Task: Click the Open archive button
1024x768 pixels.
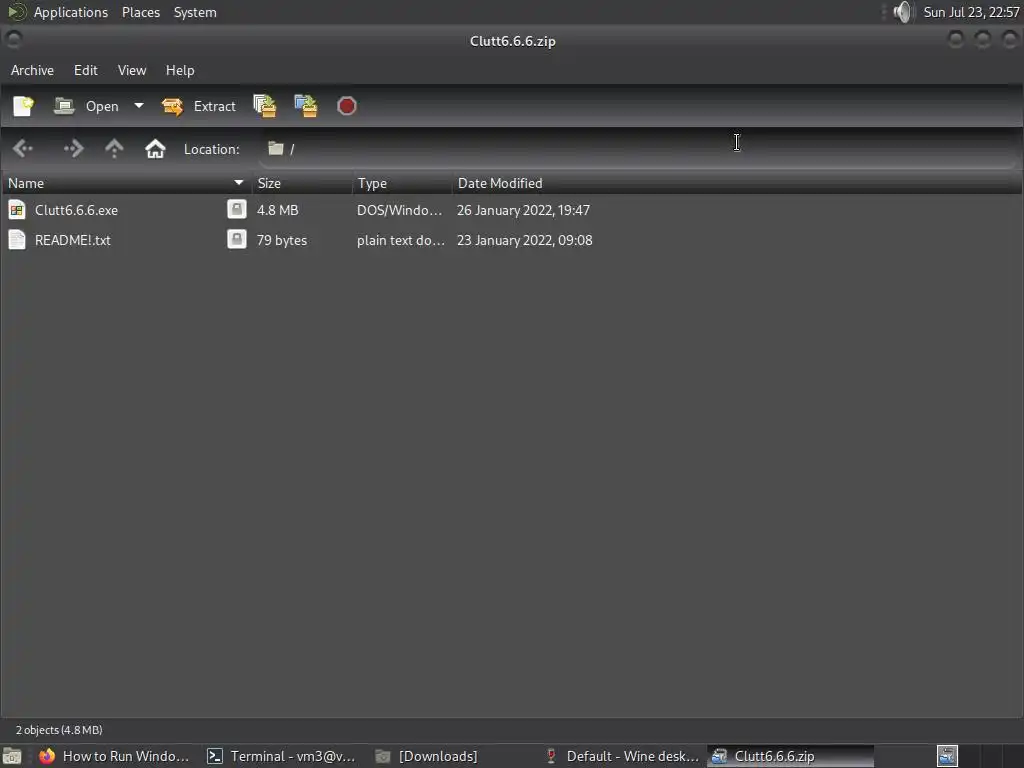Action: click(x=88, y=106)
